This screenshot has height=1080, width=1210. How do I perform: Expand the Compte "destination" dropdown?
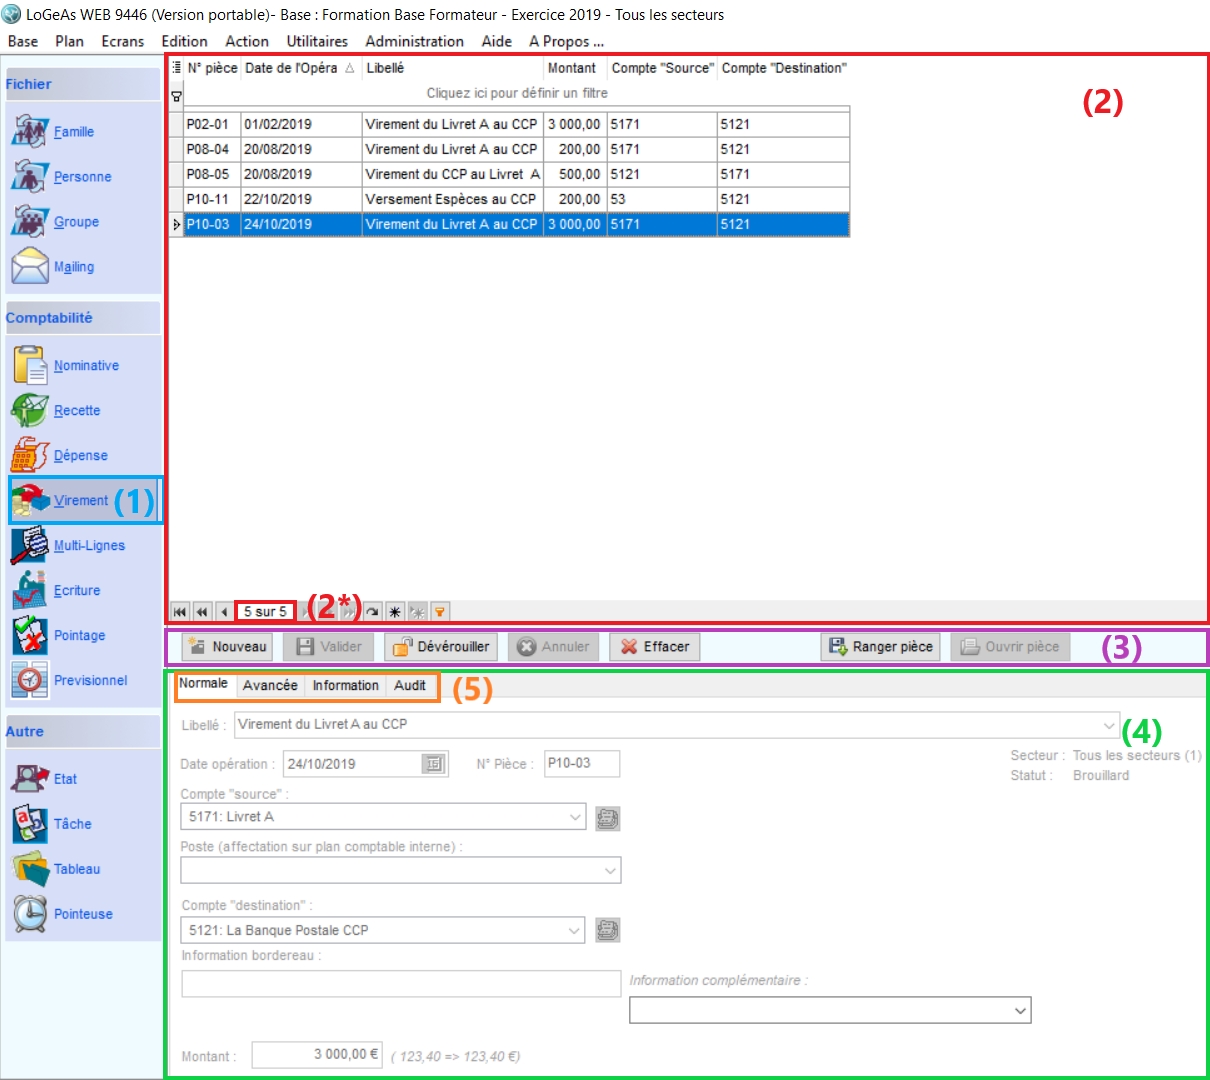(575, 930)
